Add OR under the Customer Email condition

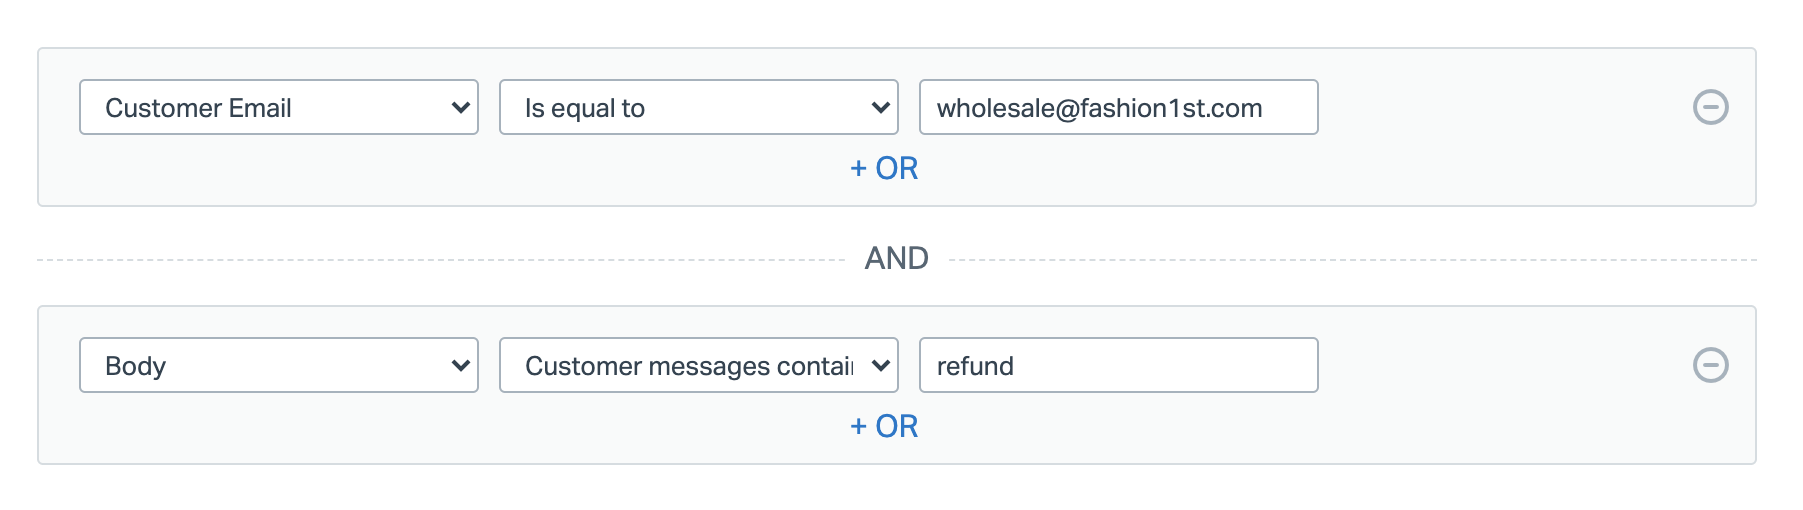[x=884, y=168]
